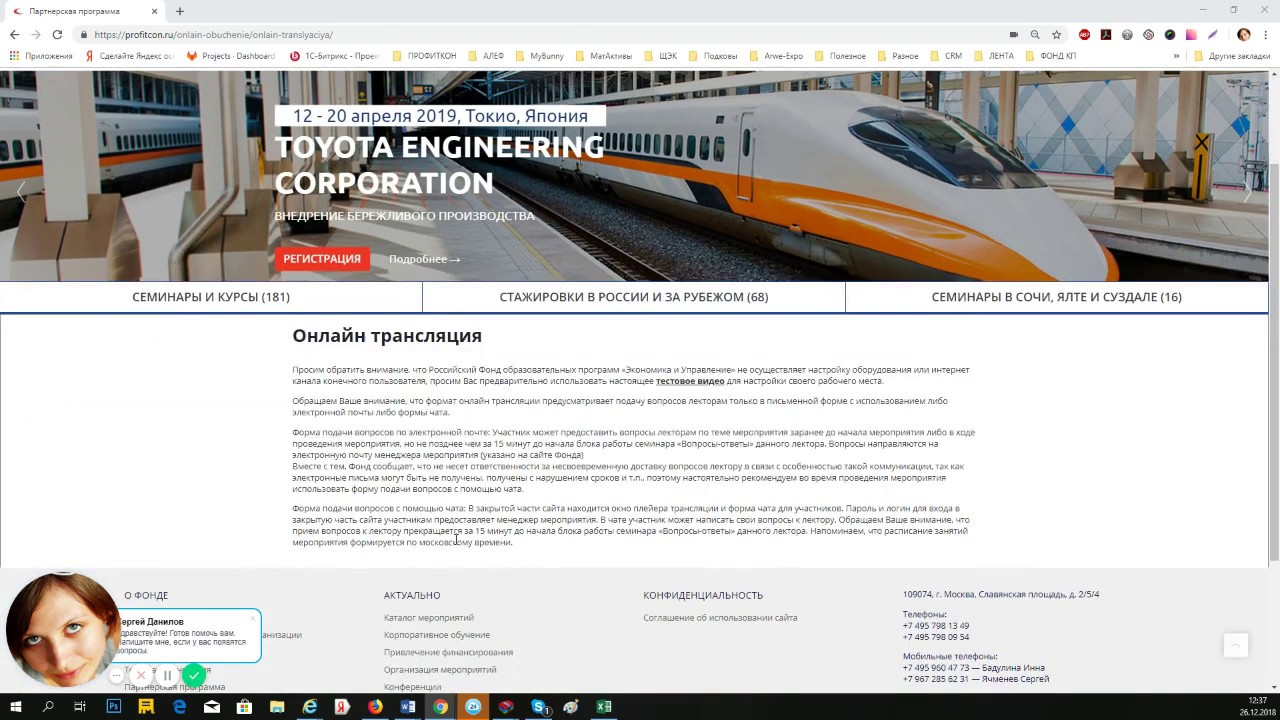The image size is (1280, 720).
Task: Open the ПРОФИТКОН bookmark folder
Action: tap(425, 56)
